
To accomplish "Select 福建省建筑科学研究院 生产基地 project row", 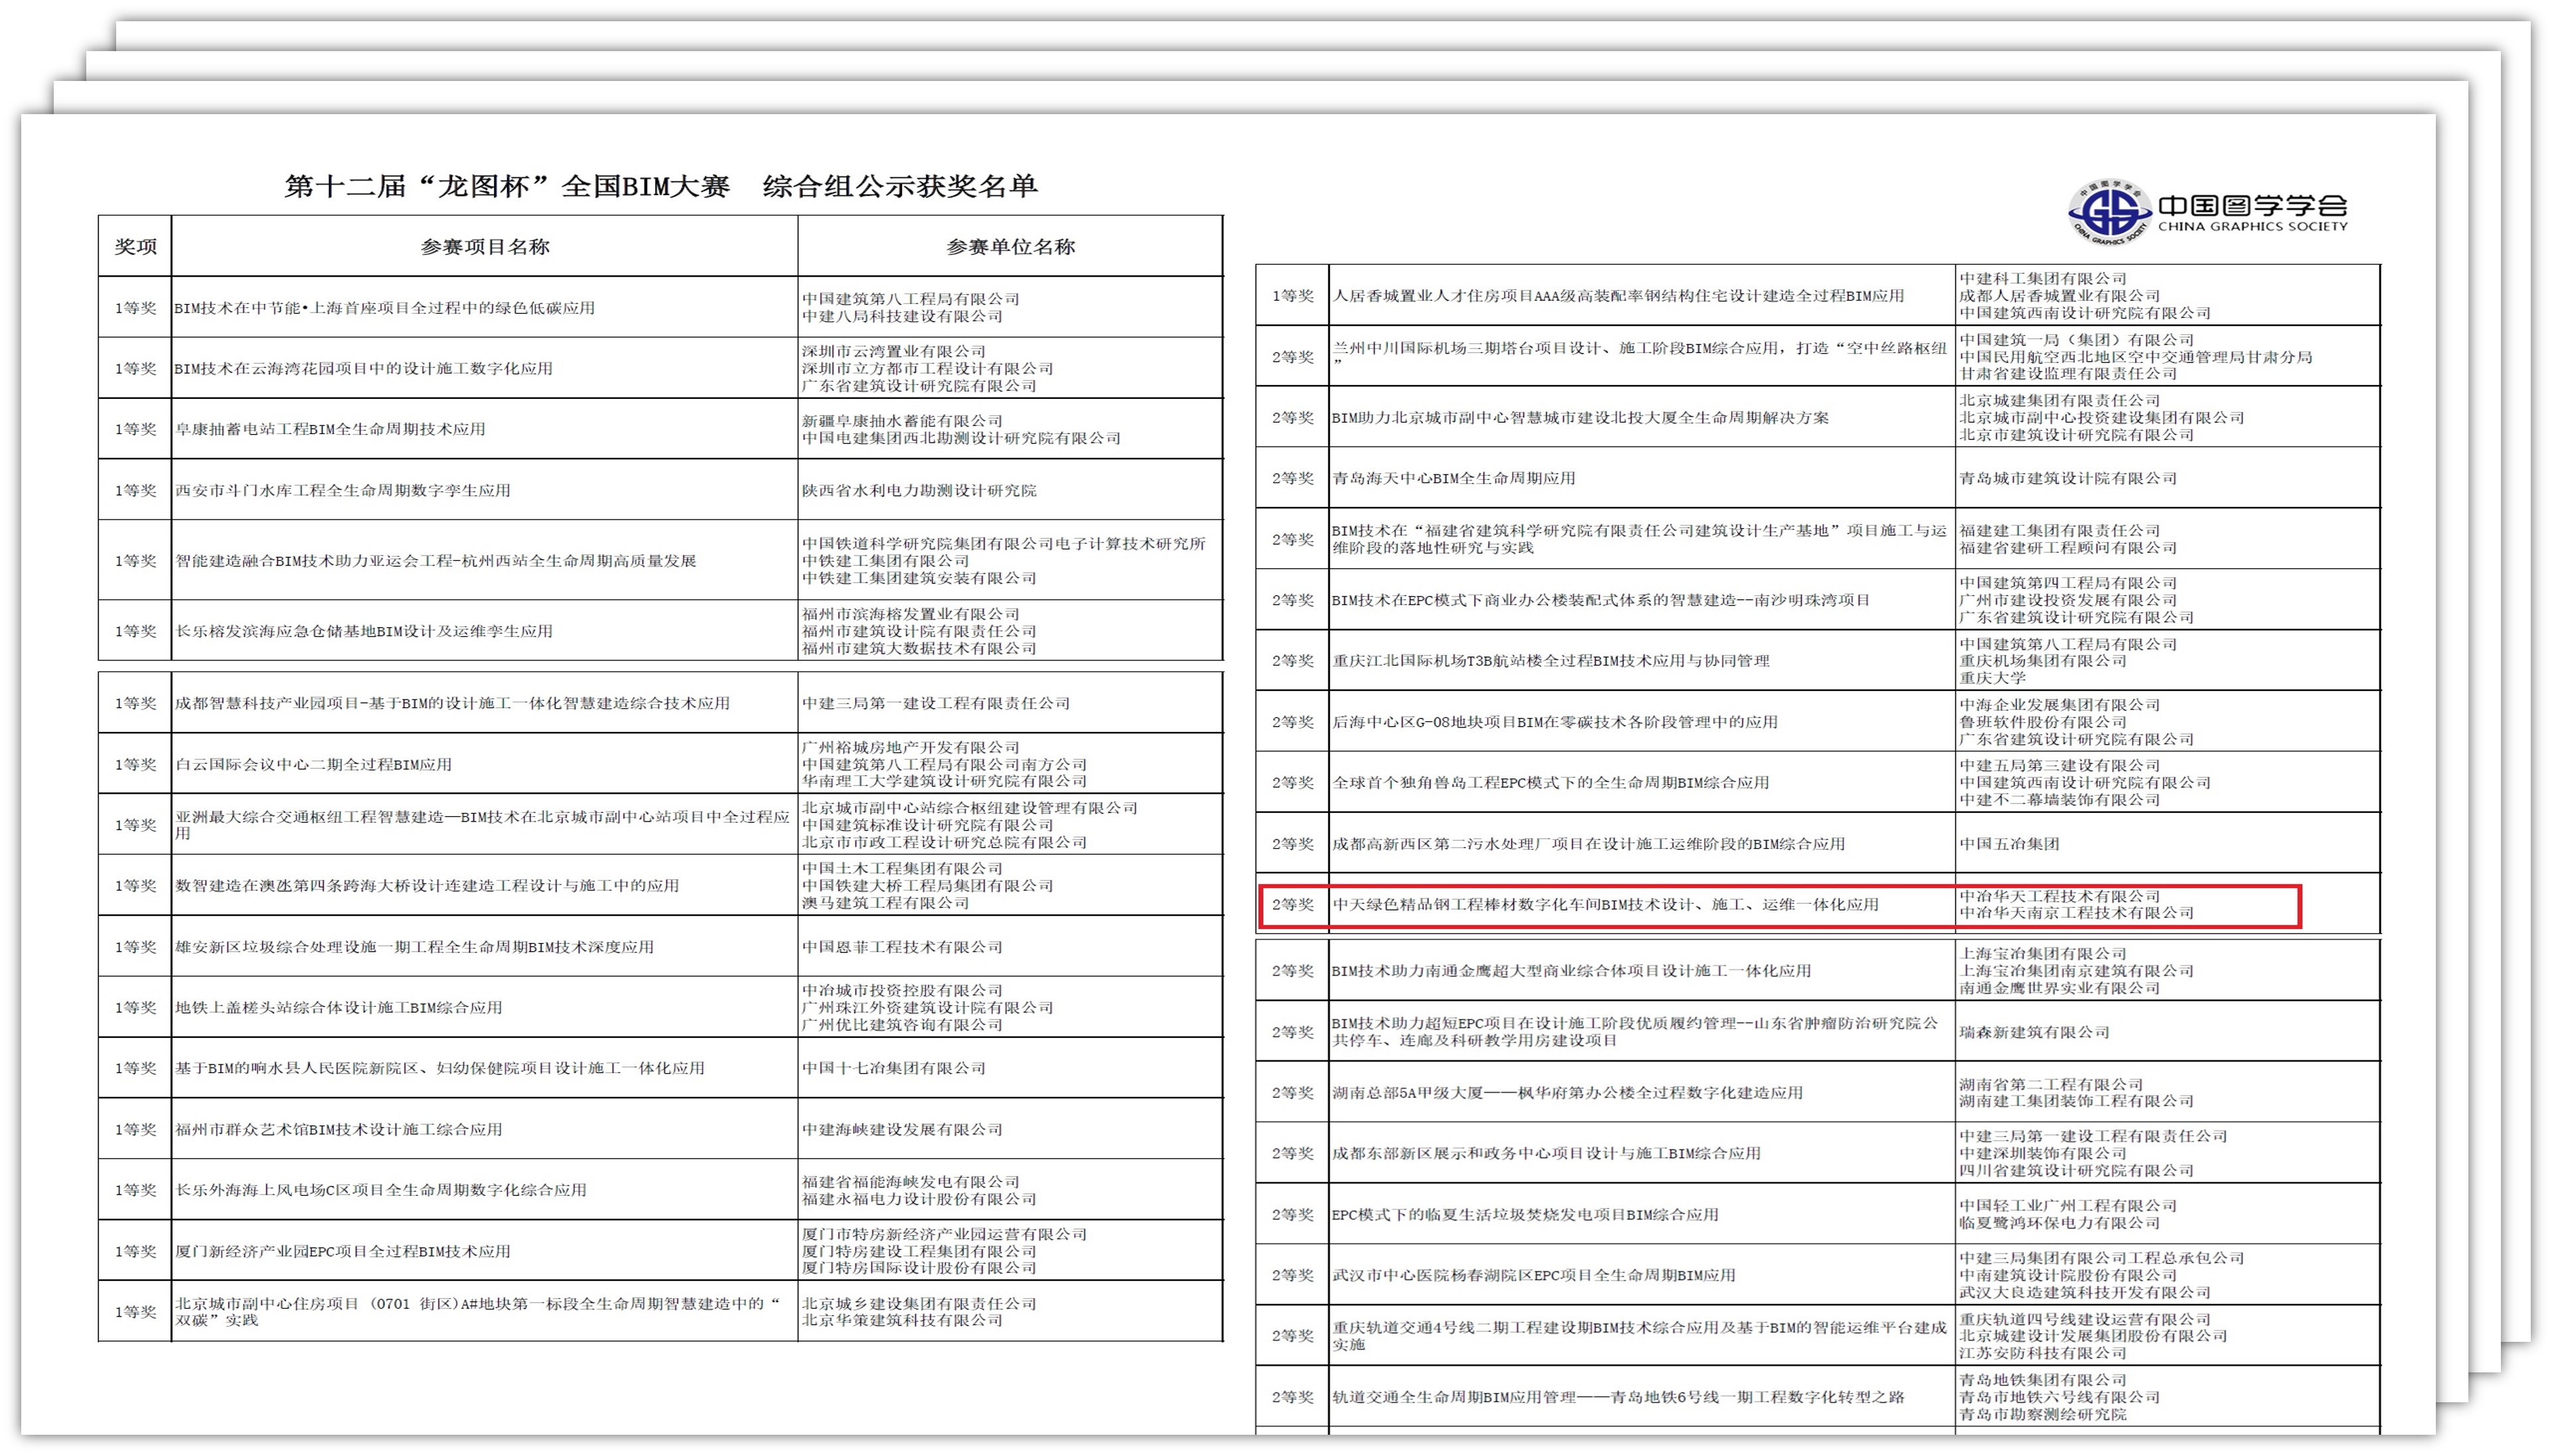I will tap(1818, 539).
